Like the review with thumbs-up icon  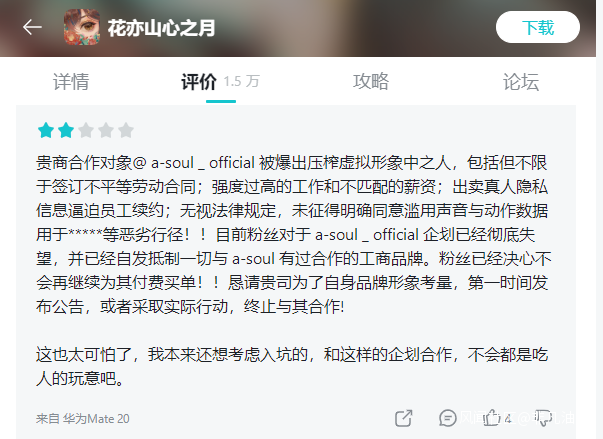[x=491, y=418]
